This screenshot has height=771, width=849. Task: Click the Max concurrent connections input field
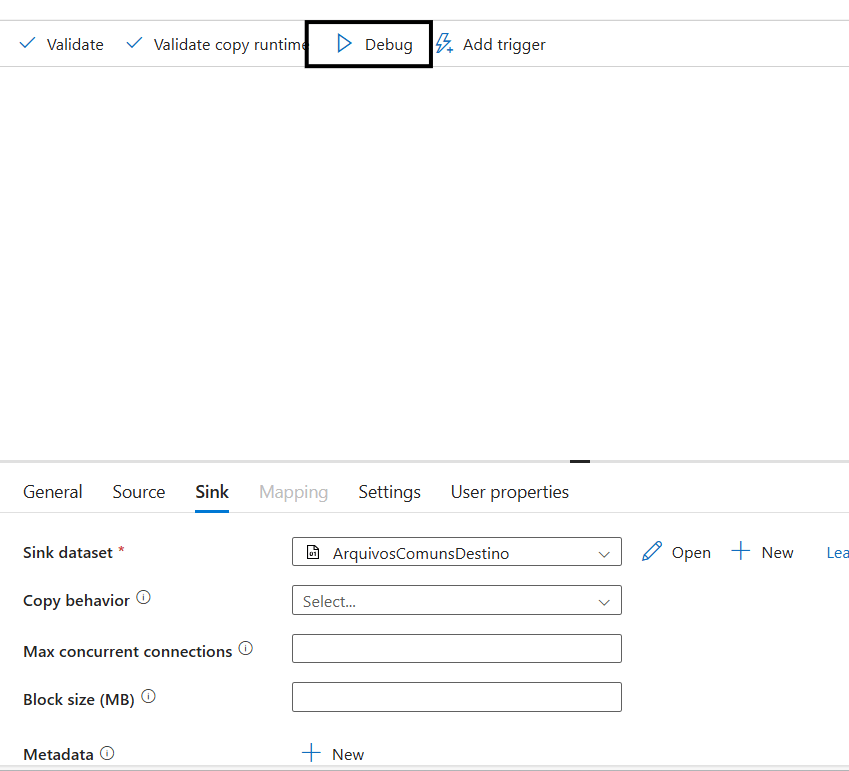456,649
